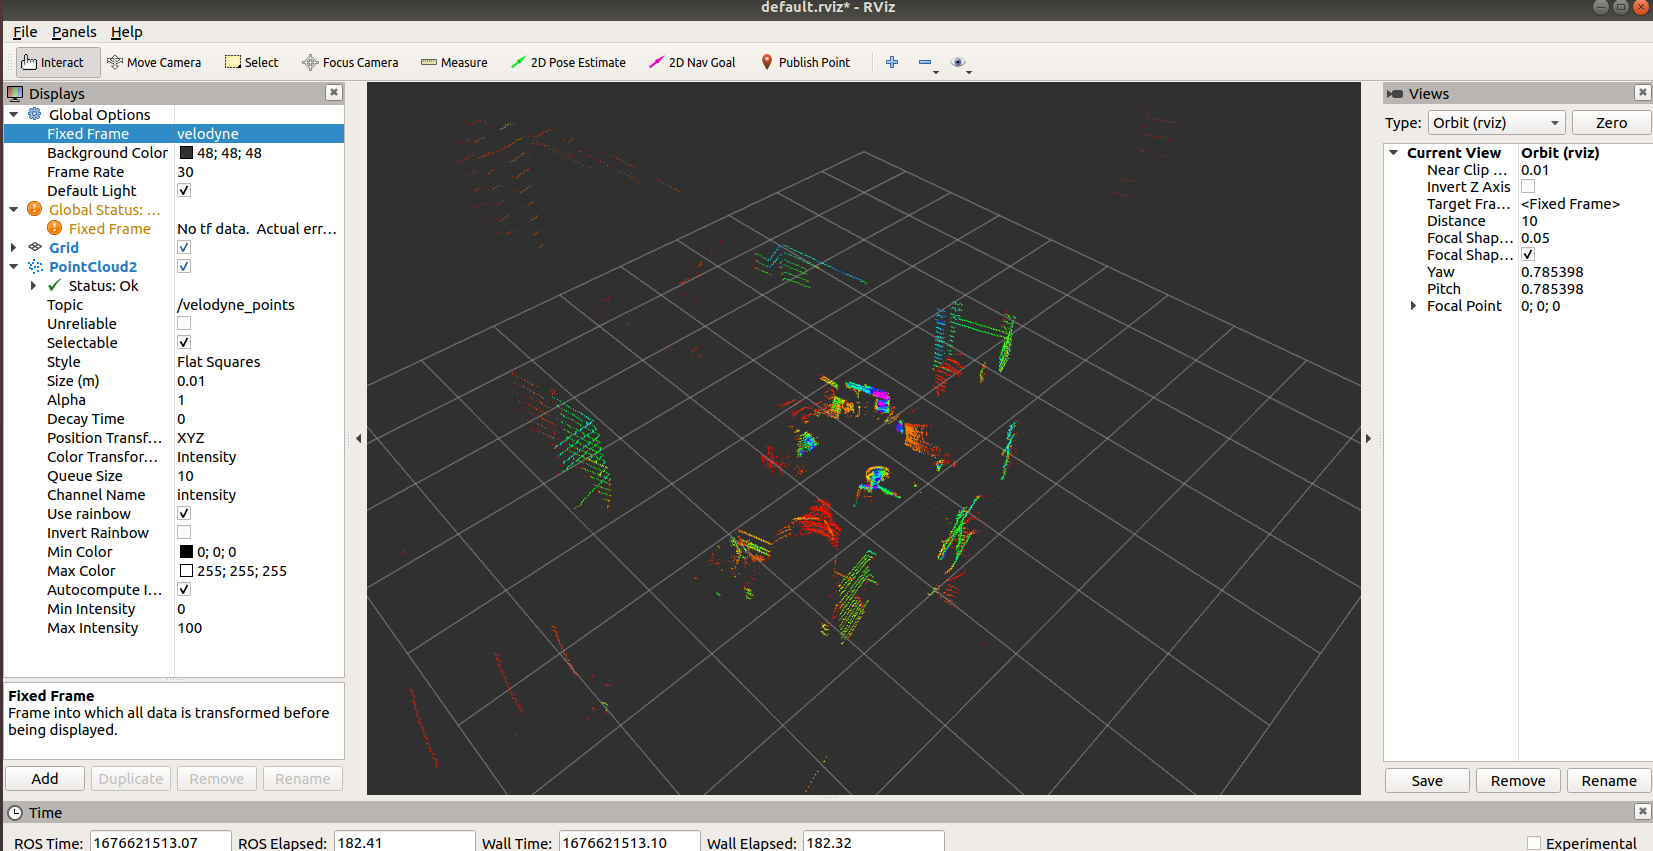Select the Interact tool
1653x851 pixels.
pos(58,62)
